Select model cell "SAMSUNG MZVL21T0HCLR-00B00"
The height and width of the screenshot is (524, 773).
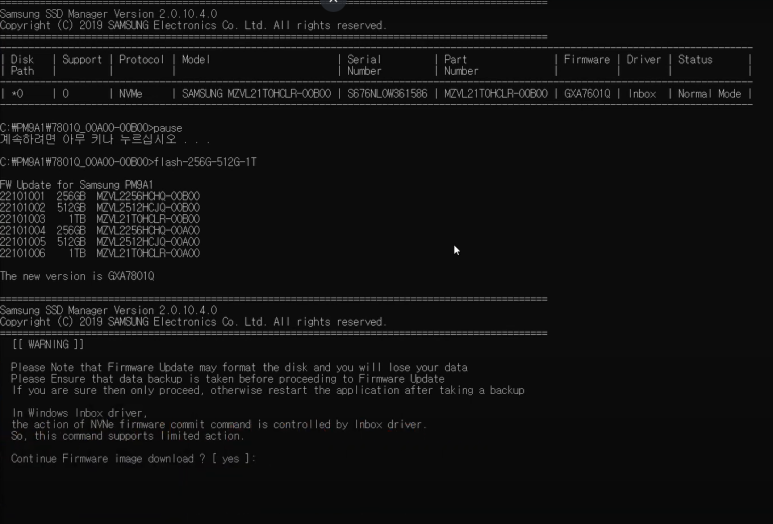pos(256,94)
